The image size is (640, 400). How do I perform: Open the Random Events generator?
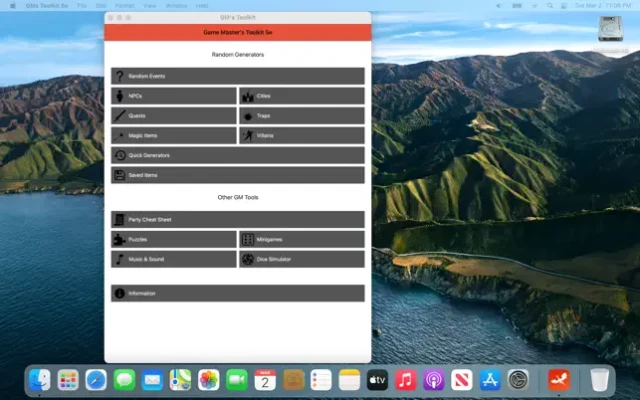coord(238,76)
